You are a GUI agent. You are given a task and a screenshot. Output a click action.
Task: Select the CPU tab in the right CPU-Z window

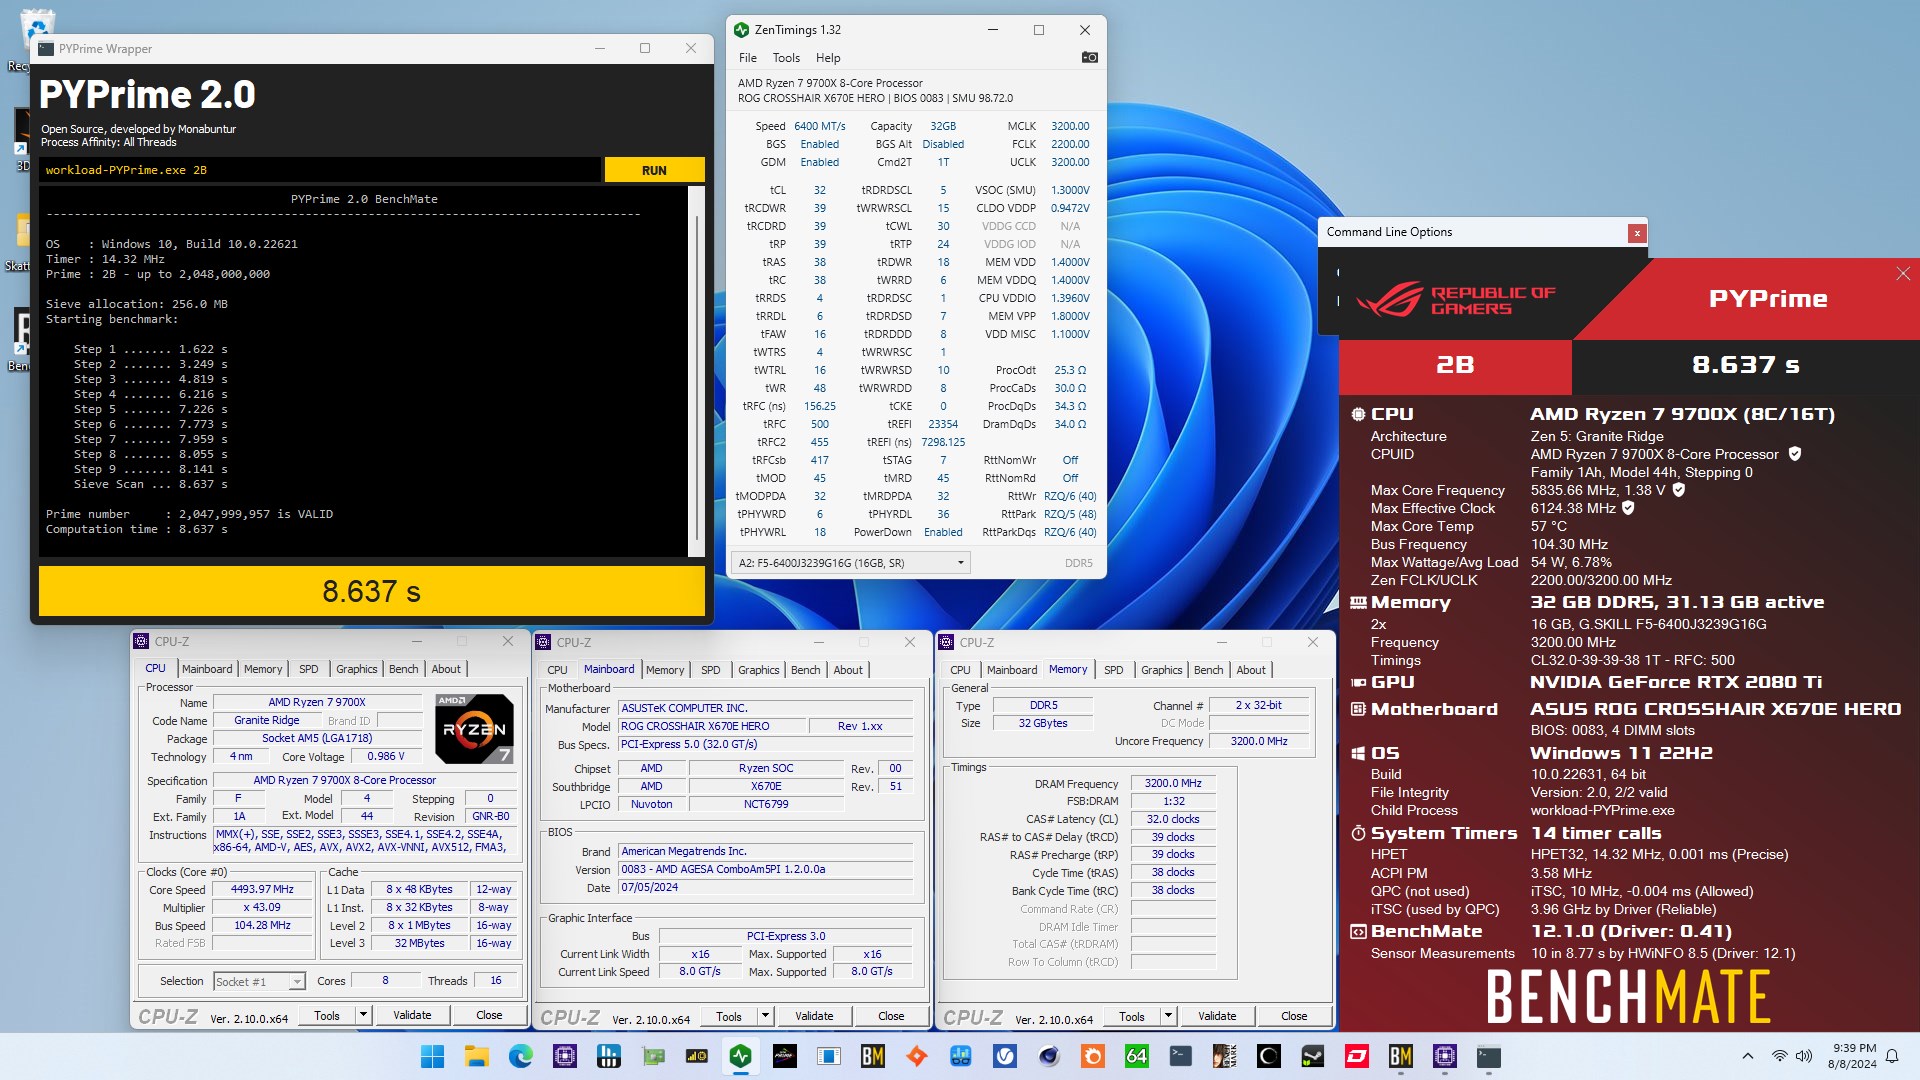pos(960,670)
